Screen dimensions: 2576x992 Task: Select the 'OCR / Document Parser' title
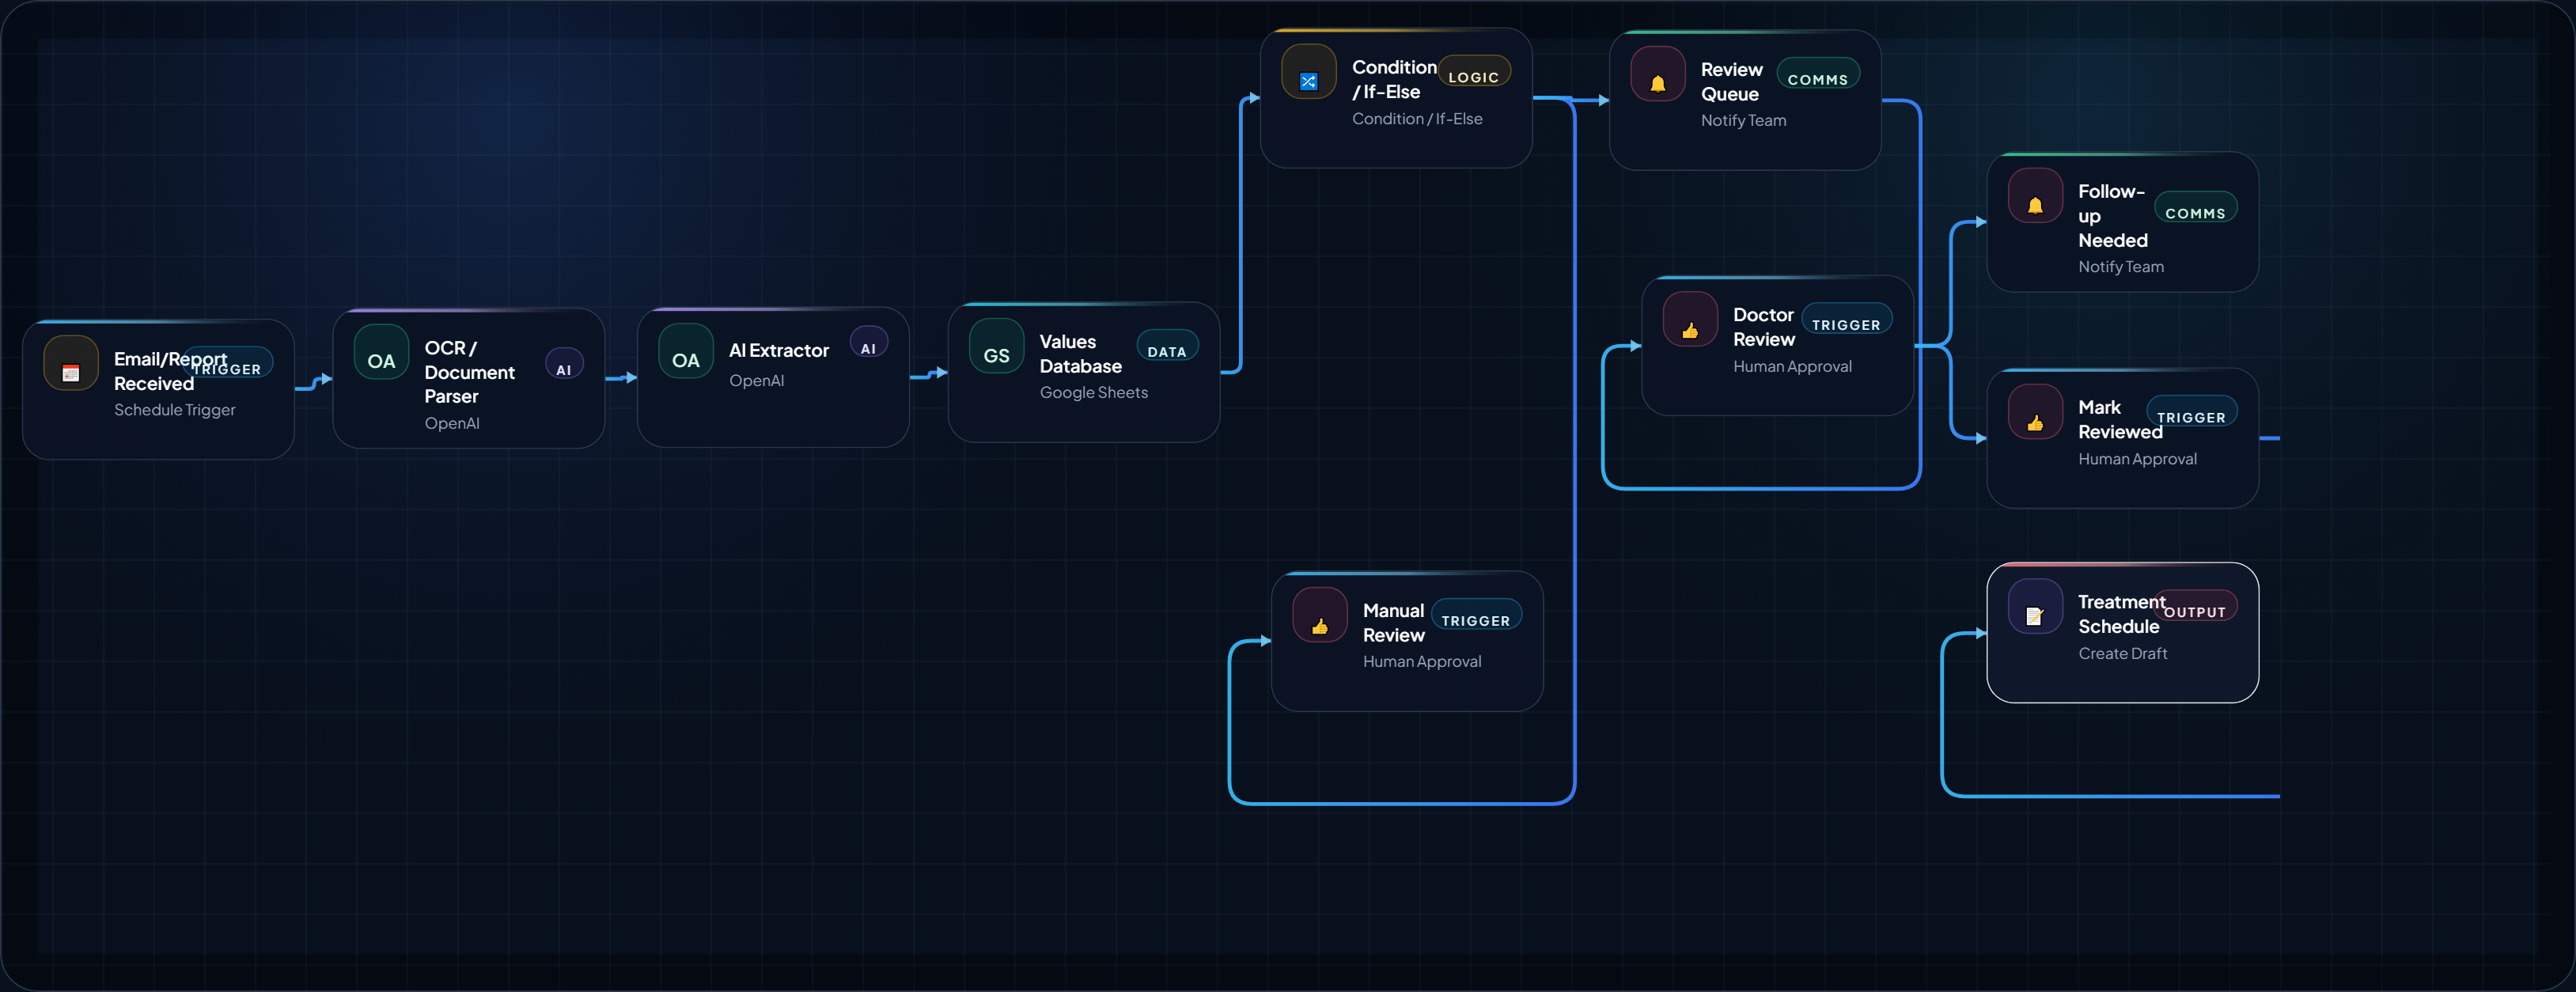469,372
